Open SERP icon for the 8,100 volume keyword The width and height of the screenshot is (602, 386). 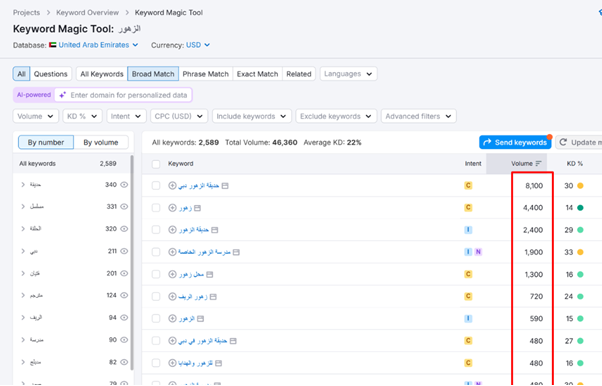(x=225, y=186)
